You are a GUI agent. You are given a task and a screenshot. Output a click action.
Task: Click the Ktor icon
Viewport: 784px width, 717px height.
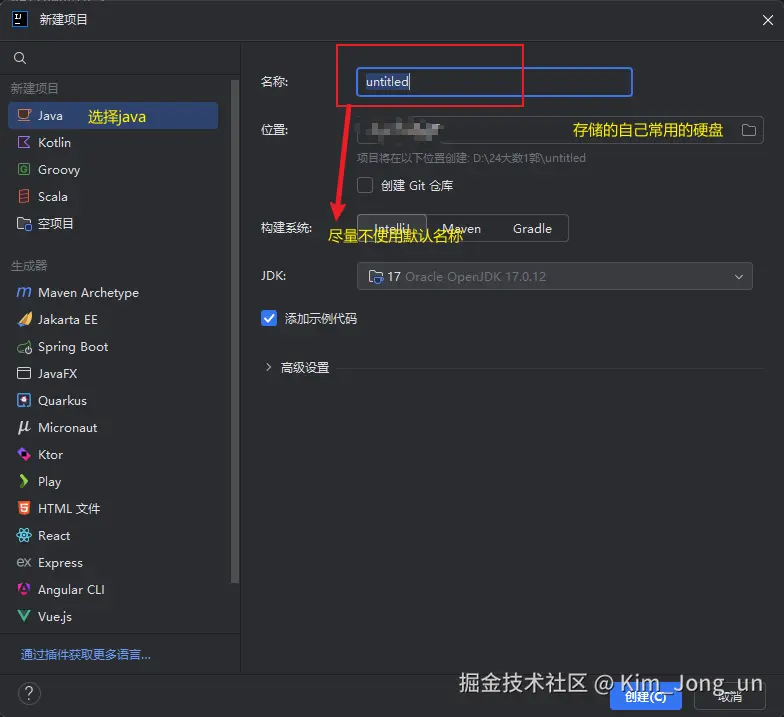tap(24, 454)
